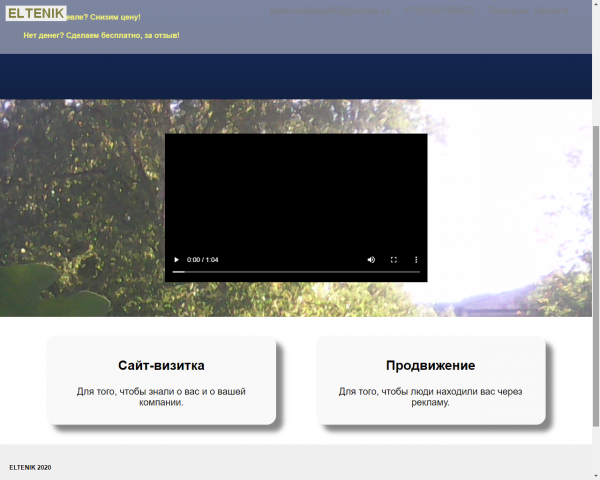Open the Сайт-визитка card
The image size is (600, 480).
click(161, 380)
